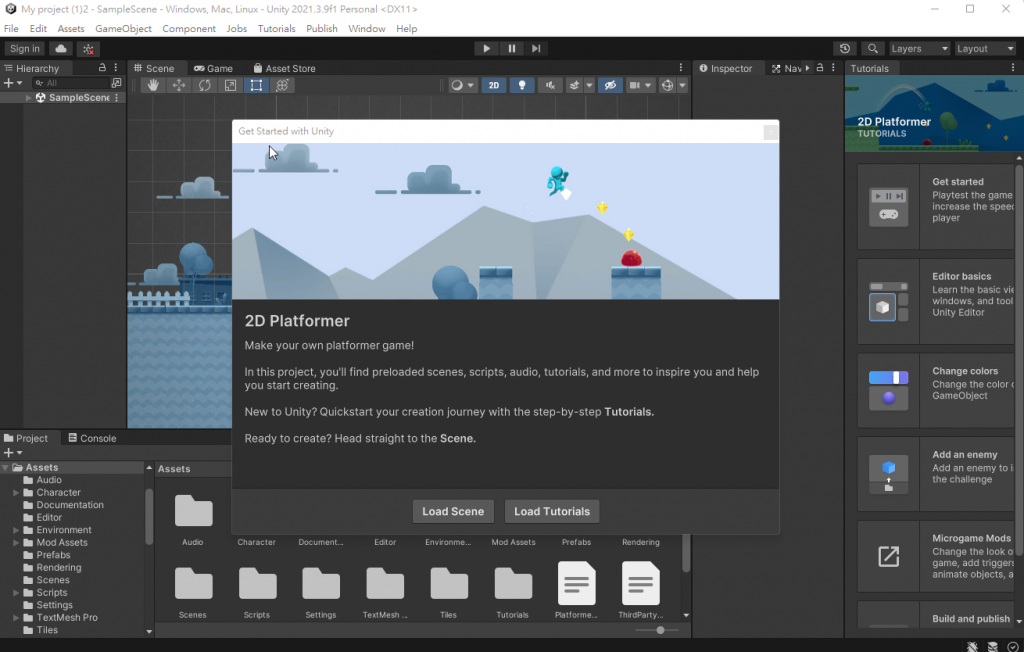Select the Rotate tool
Screen dimensions: 1024x652
pos(204,86)
